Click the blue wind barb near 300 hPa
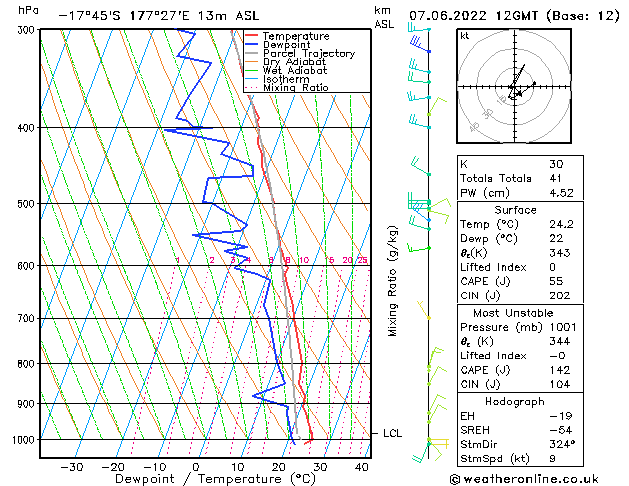629x486 pixels. click(420, 44)
